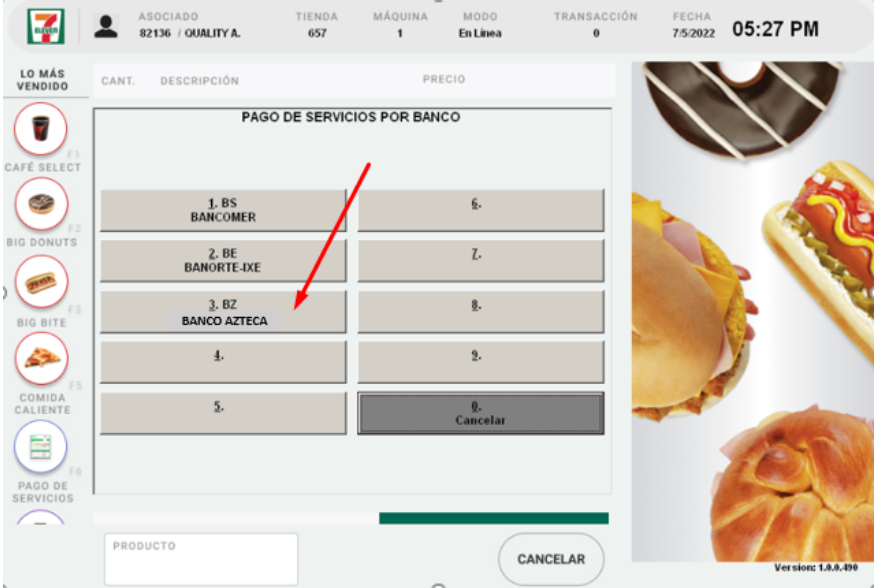Viewport: 879px width, 588px height.
Task: Choose the Big Bite hot dog icon
Action: point(41,282)
